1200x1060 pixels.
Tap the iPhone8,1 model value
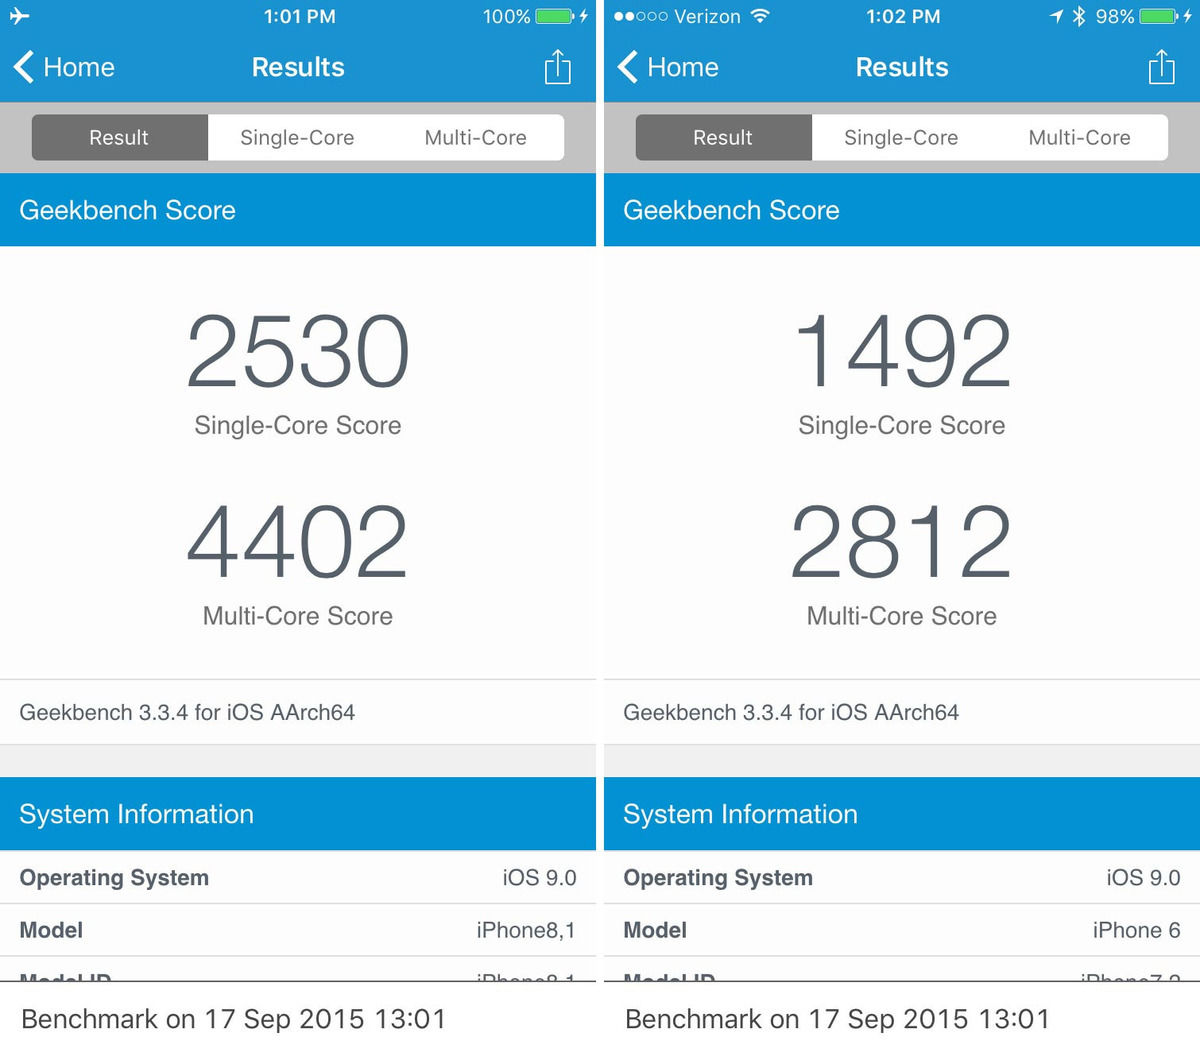point(526,930)
